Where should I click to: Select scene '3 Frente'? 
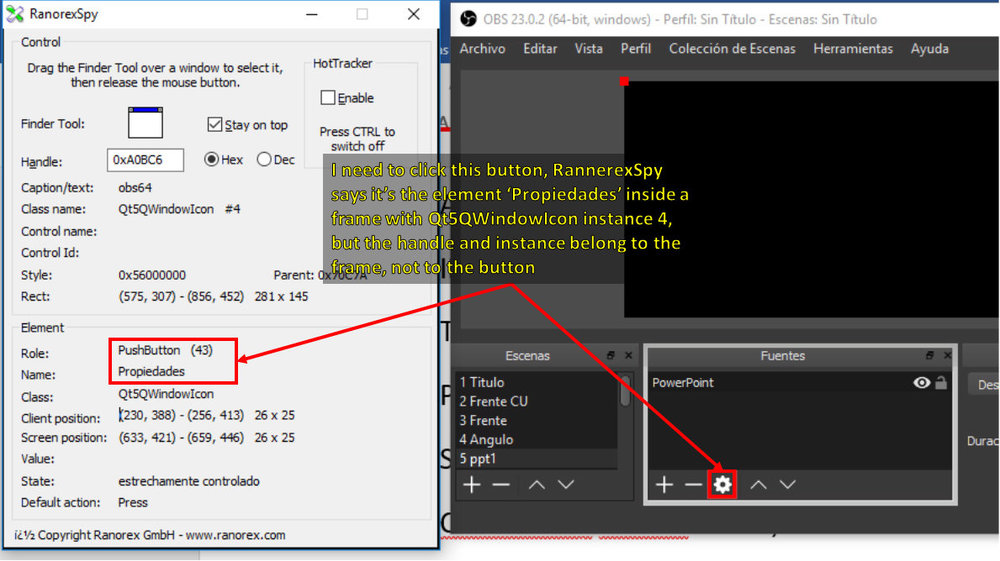click(x=536, y=420)
